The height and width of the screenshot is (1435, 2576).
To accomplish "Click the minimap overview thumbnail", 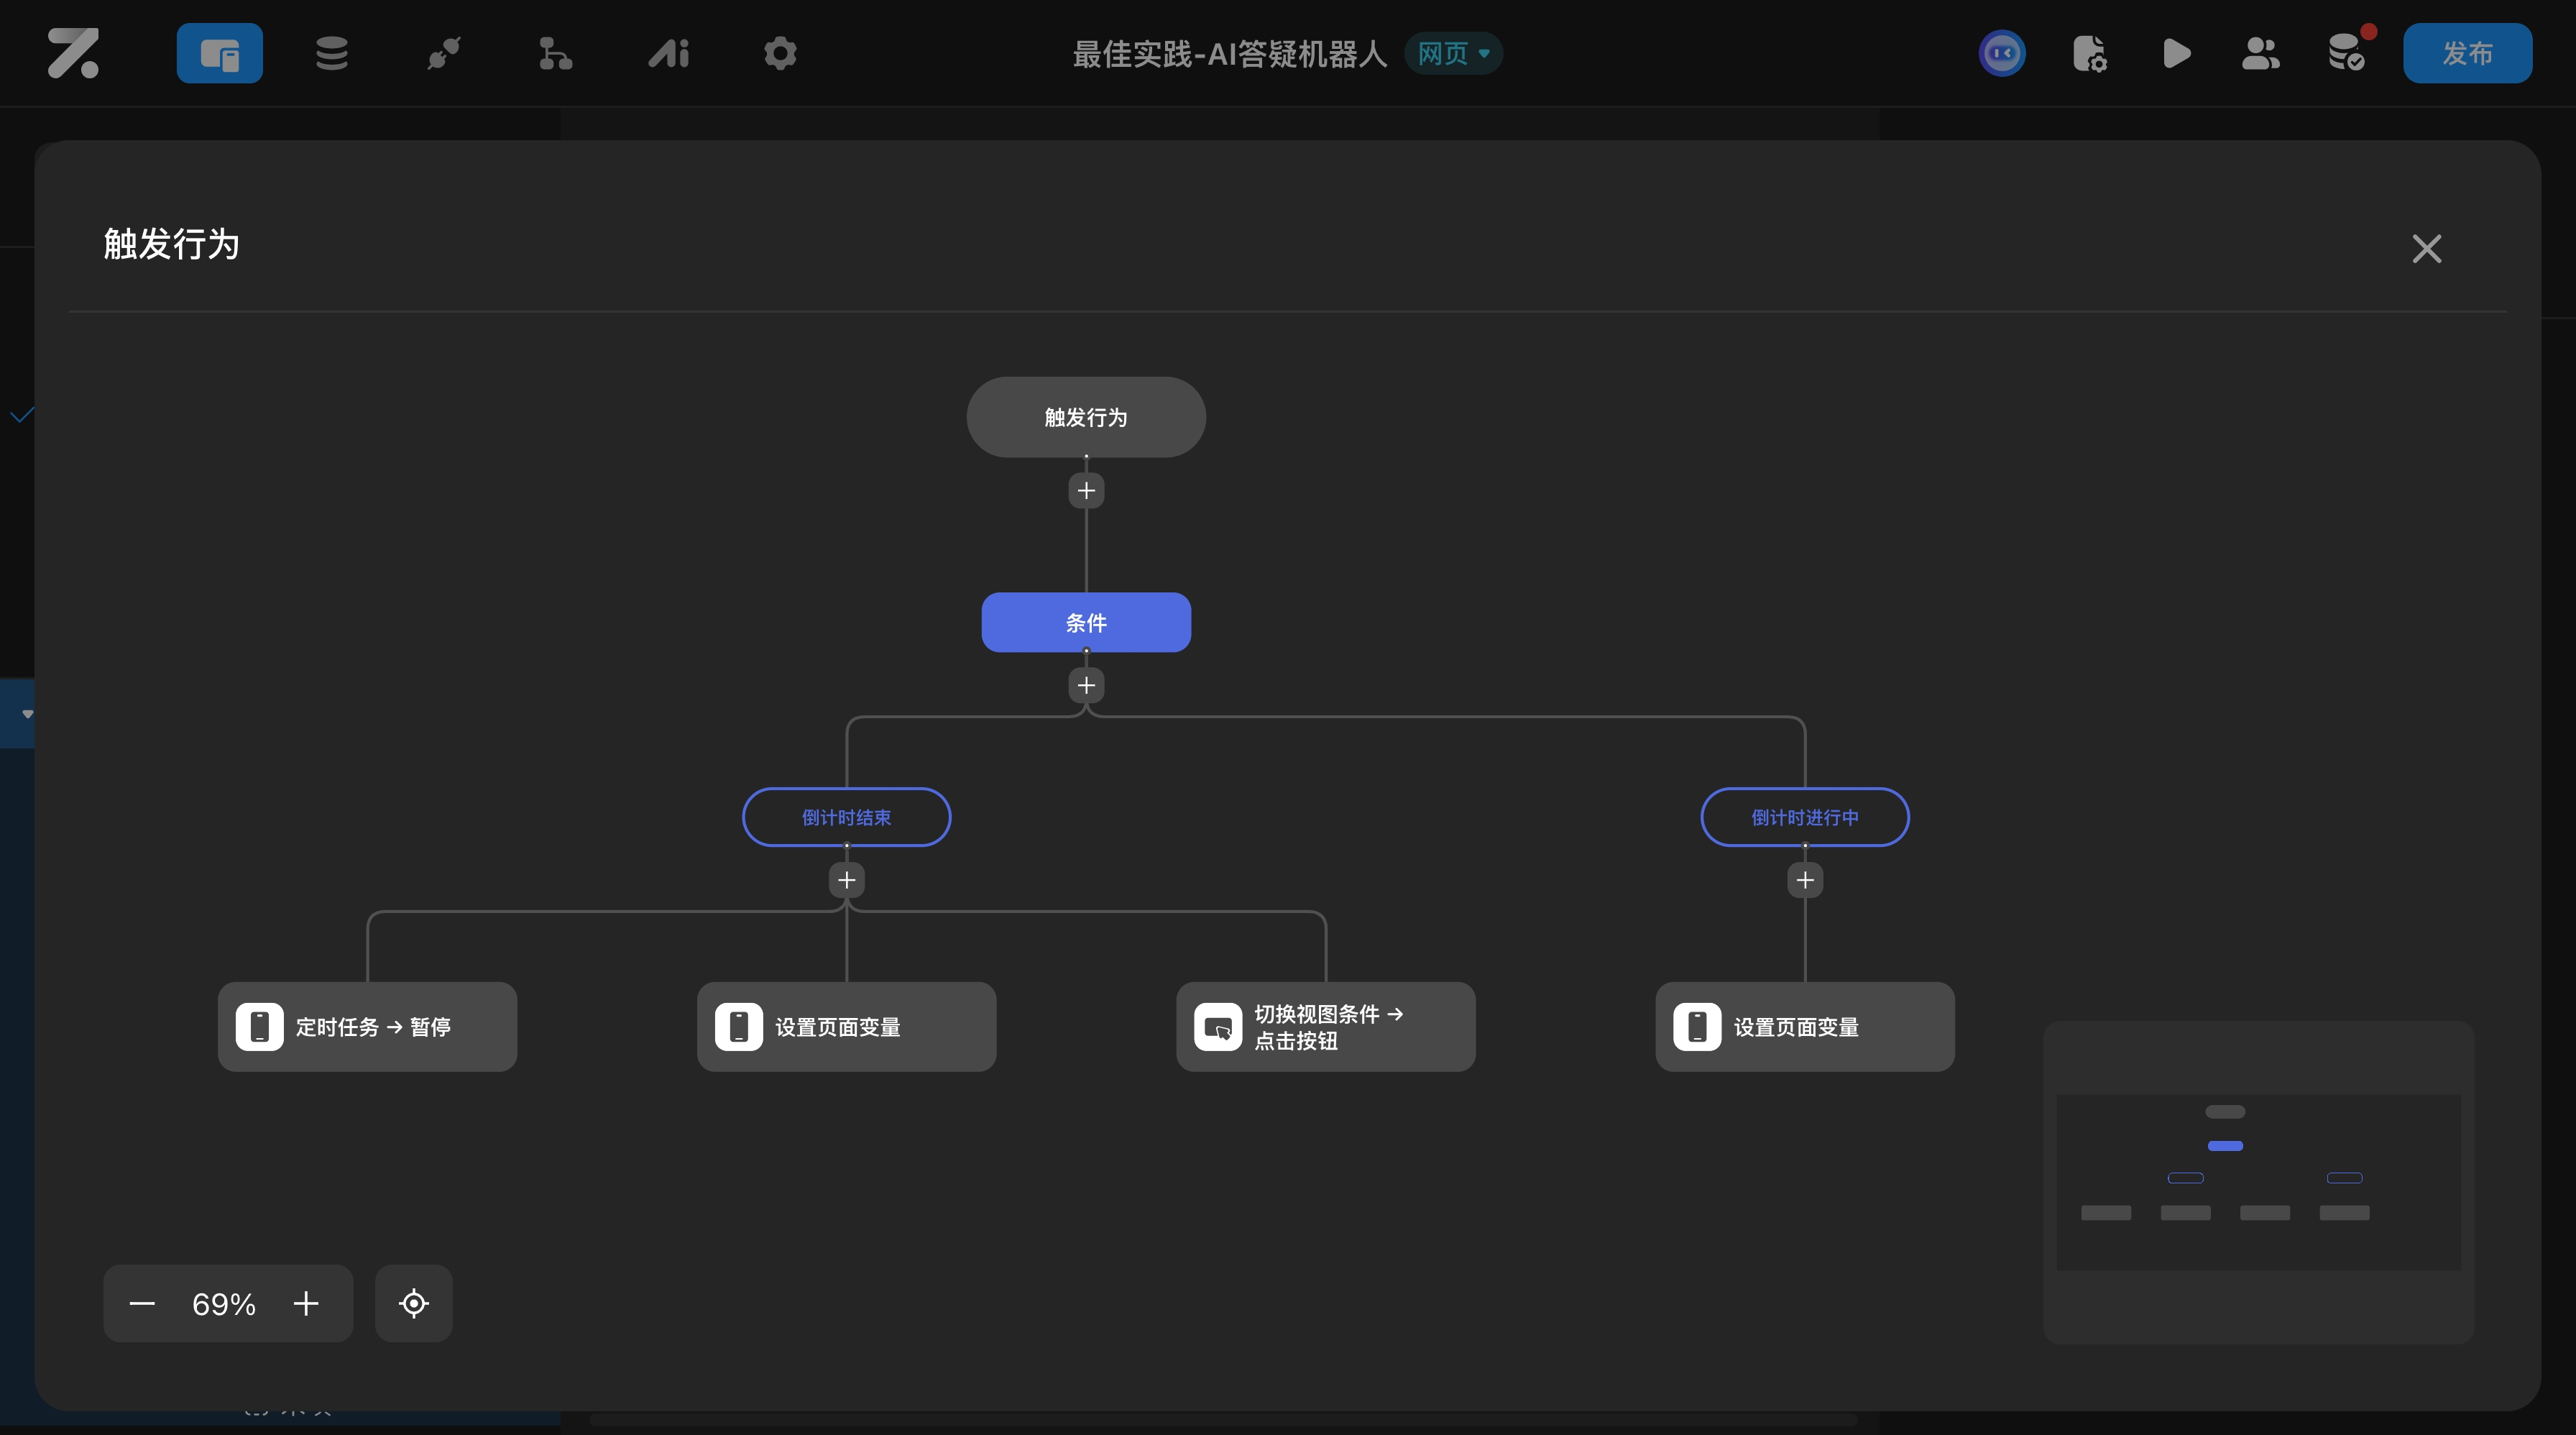I will pos(2258,1182).
